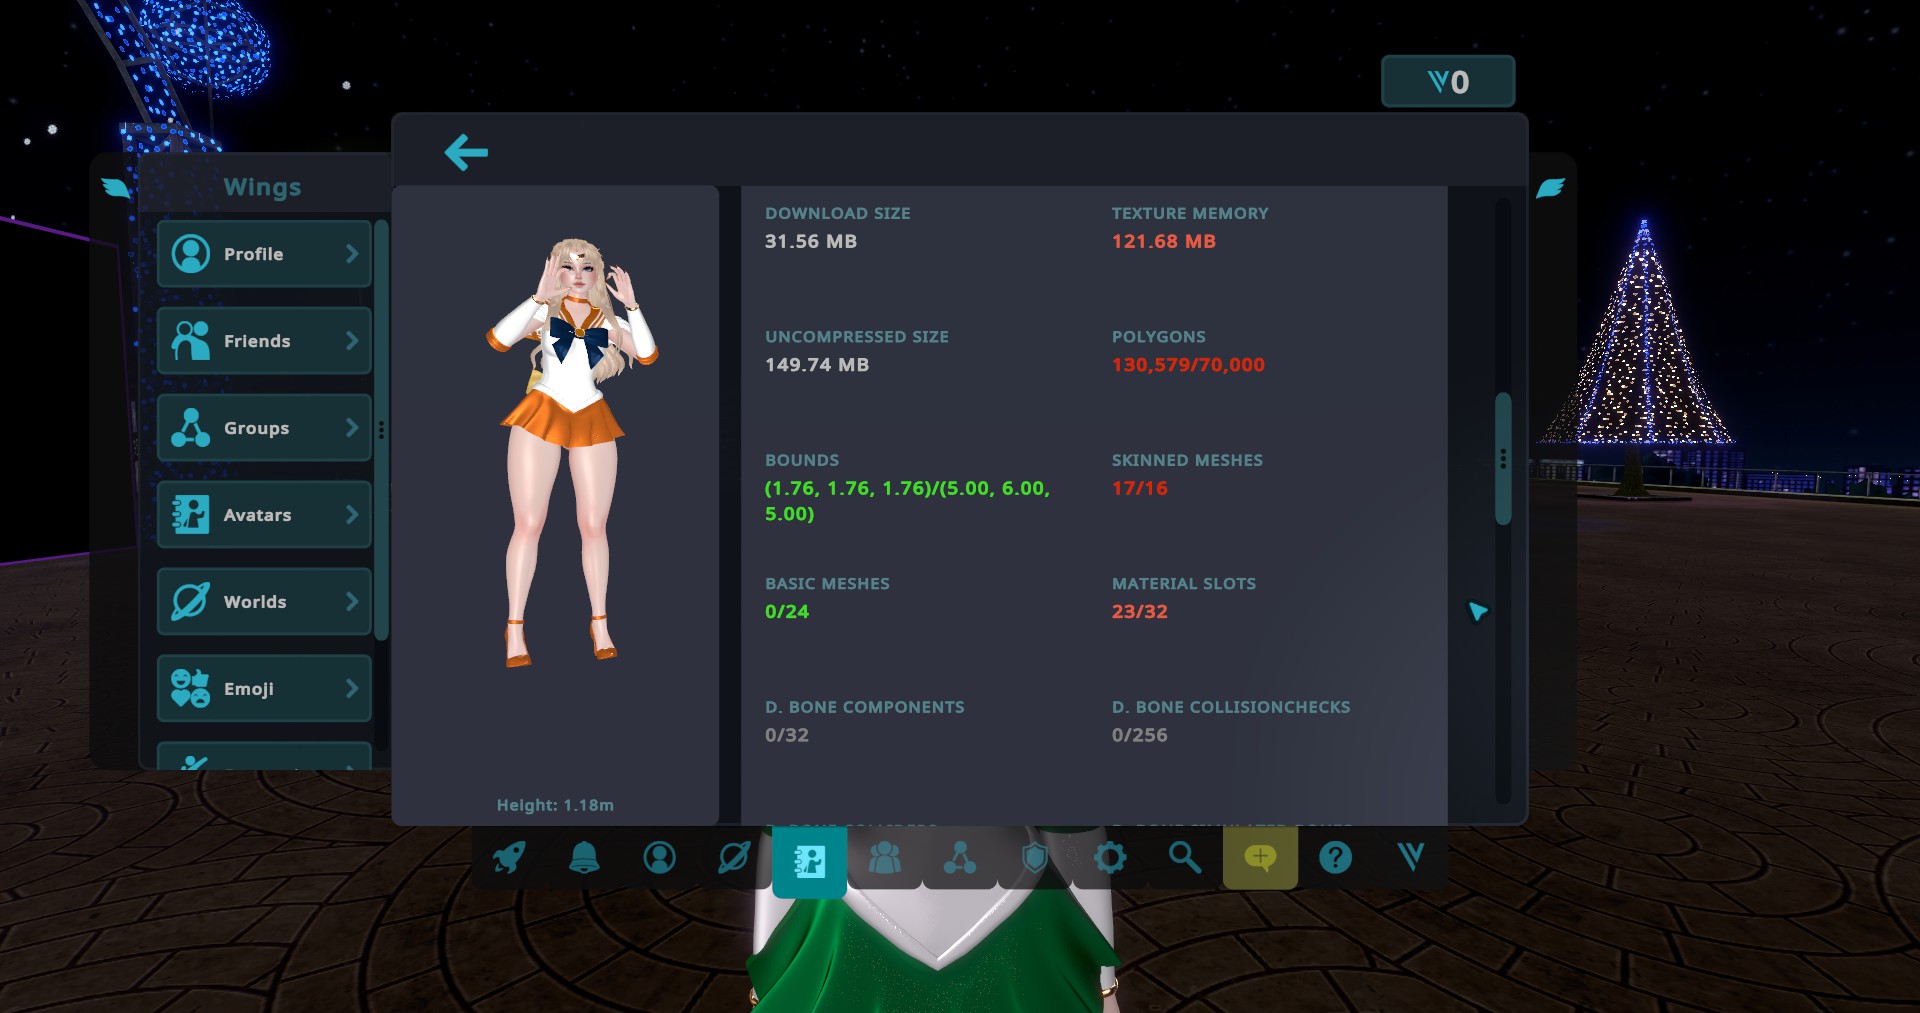The width and height of the screenshot is (1920, 1013).
Task: Click the left wing toggle icon
Action: point(116,187)
